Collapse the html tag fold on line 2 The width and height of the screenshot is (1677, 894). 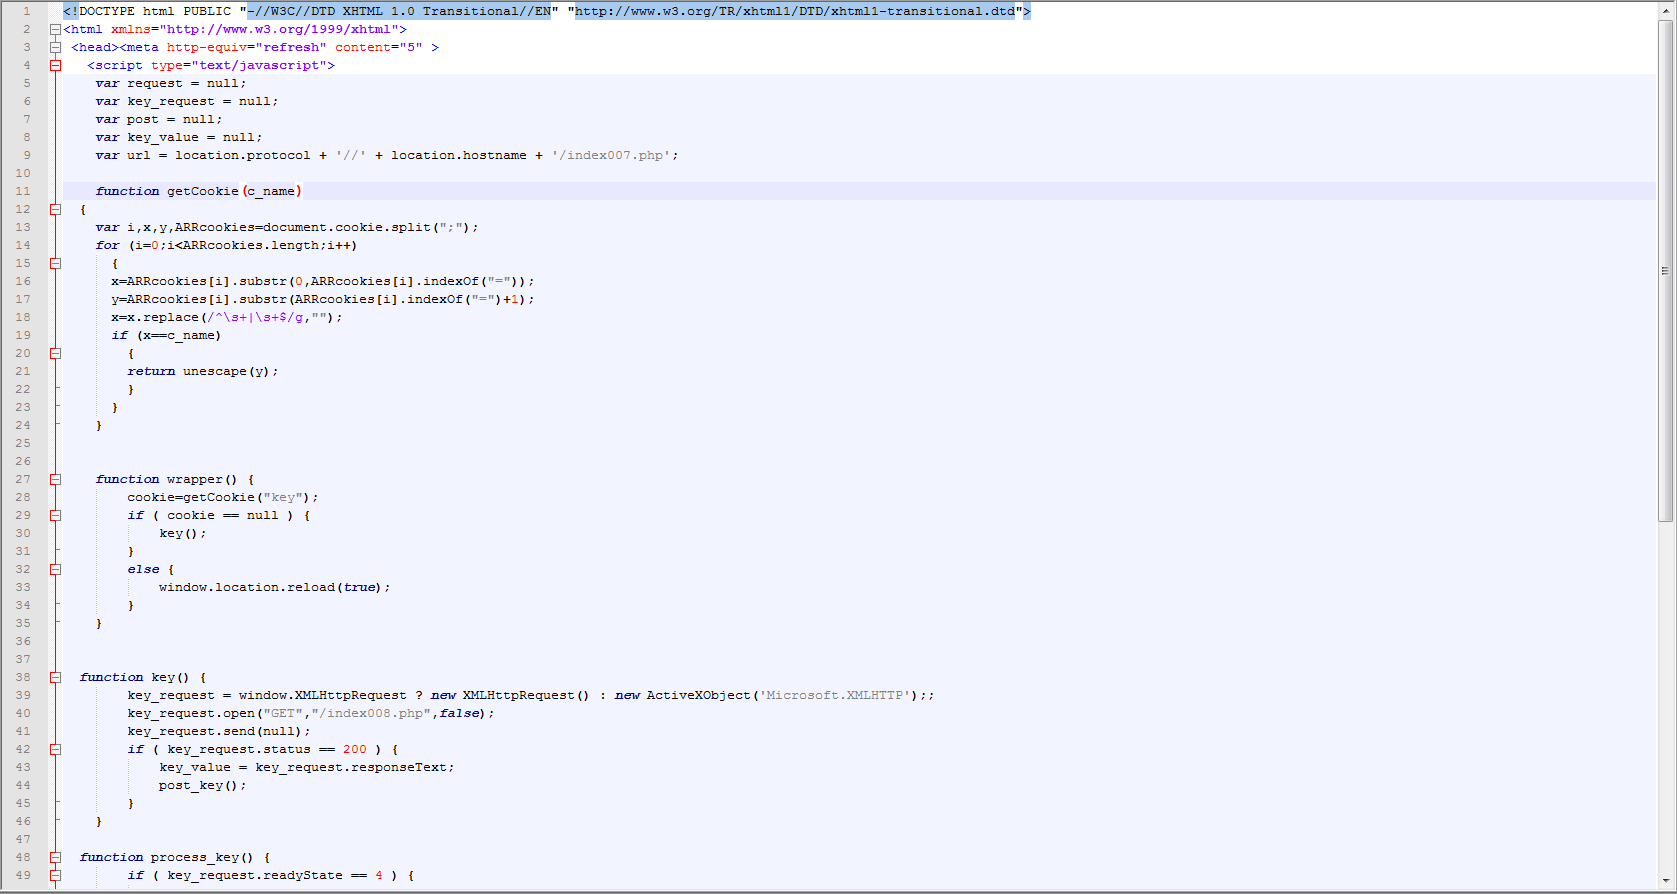(x=56, y=30)
